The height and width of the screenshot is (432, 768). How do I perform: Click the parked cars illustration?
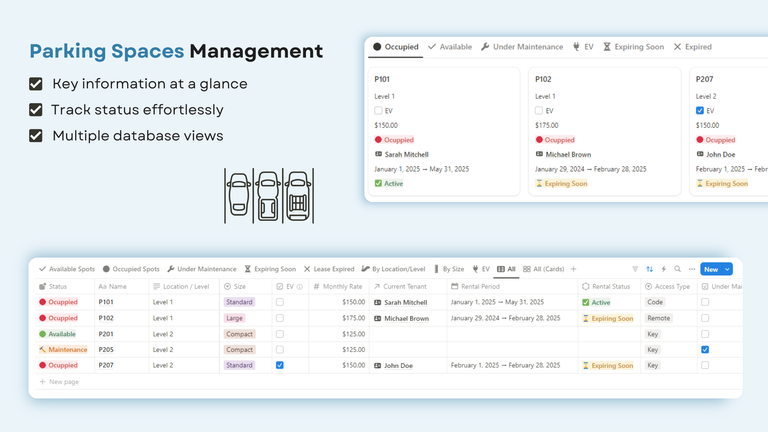tap(269, 196)
